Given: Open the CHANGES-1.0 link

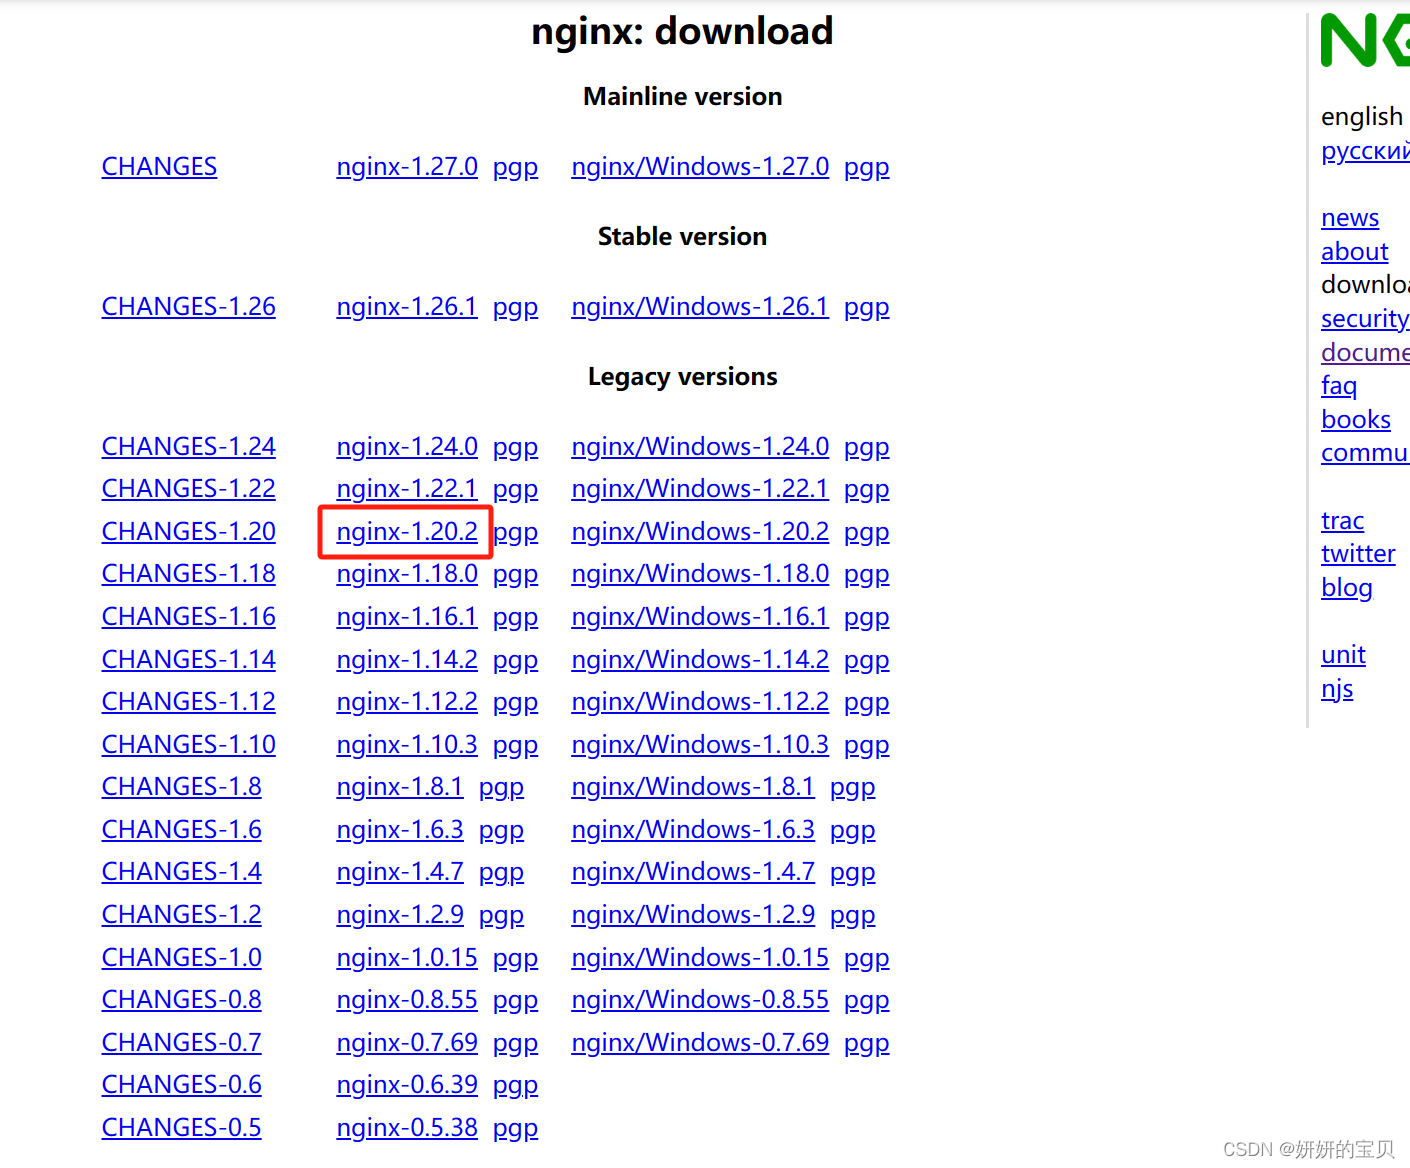Looking at the screenshot, I should click(182, 958).
